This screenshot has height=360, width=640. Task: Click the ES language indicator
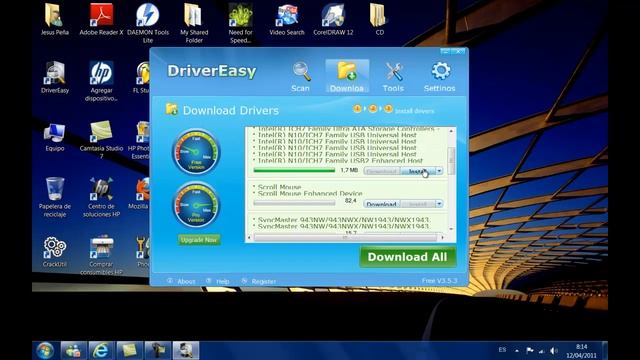(x=502, y=350)
